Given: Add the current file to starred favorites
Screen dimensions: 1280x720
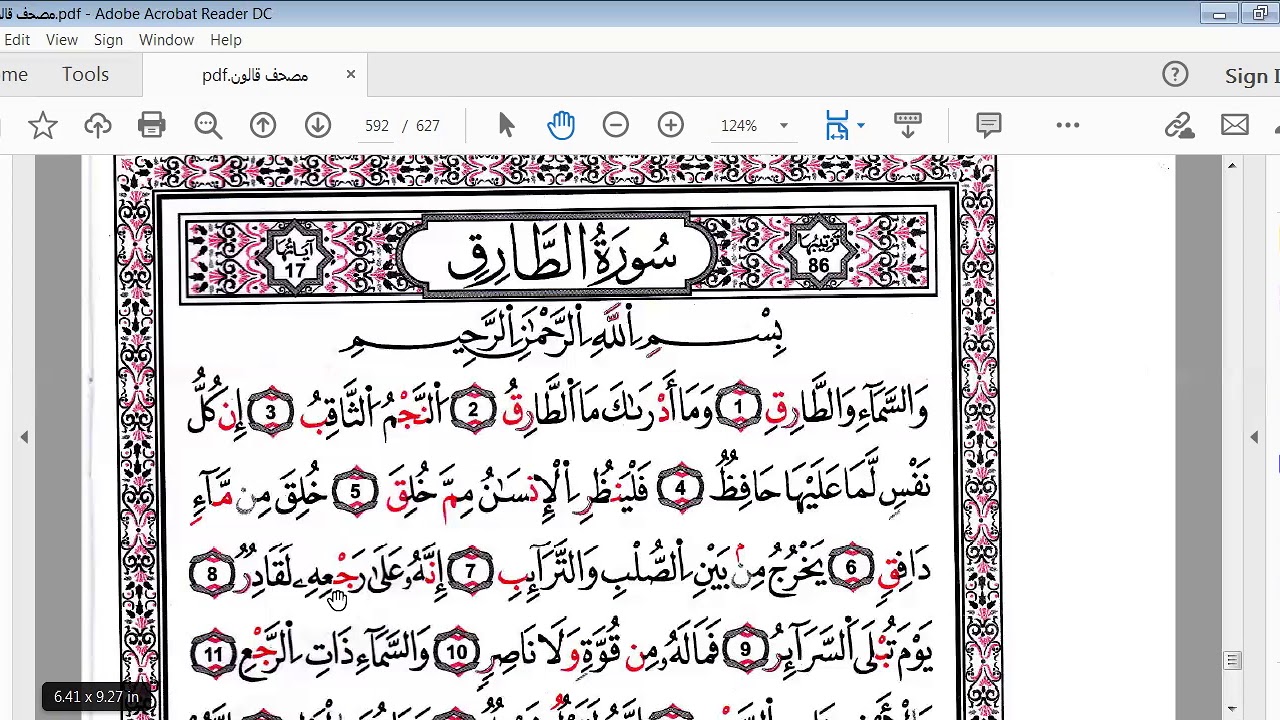Looking at the screenshot, I should (x=42, y=125).
